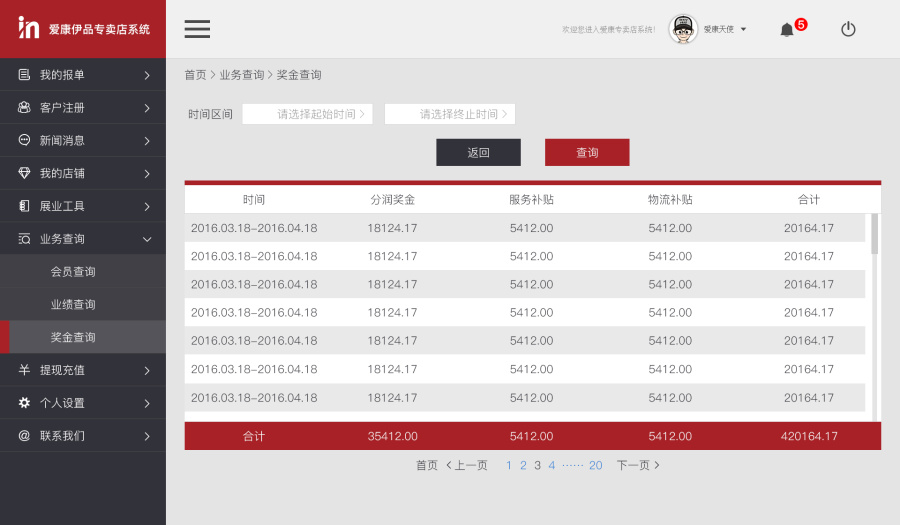Click the 欢迎您进入爱康专卖店系统 welcome text
The image size is (900, 525).
point(608,29)
